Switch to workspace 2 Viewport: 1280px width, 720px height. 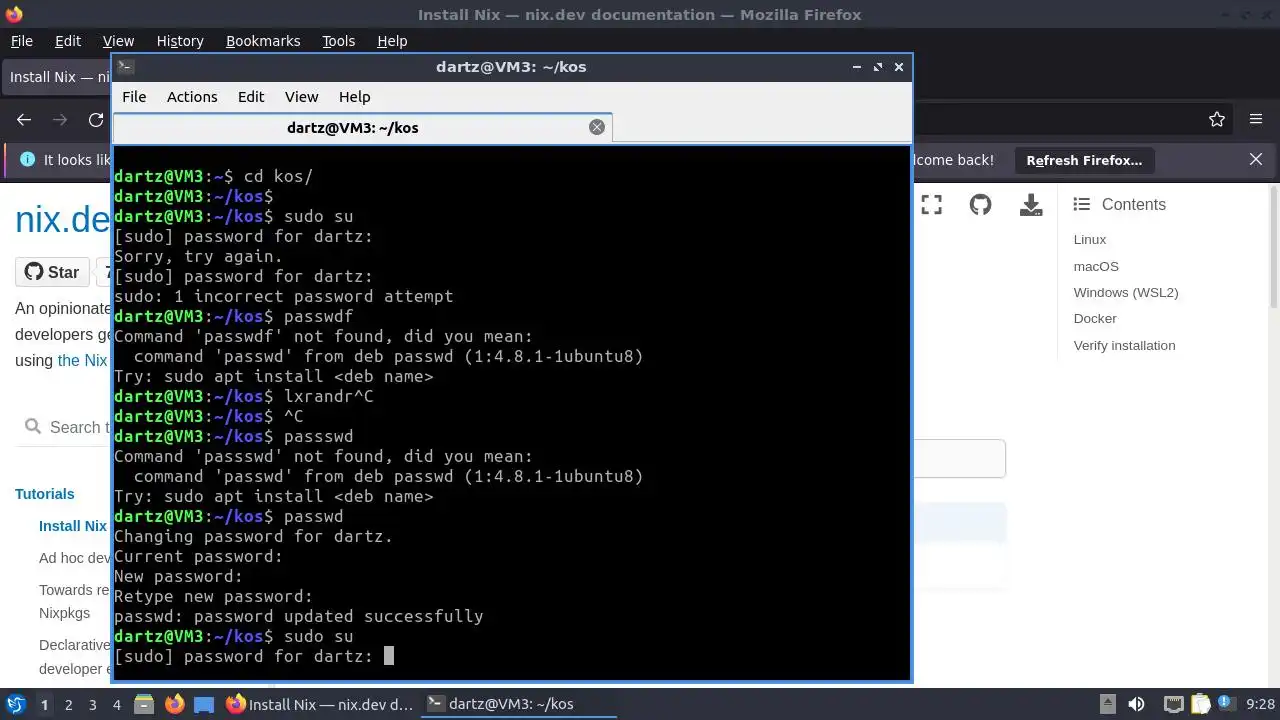point(68,705)
